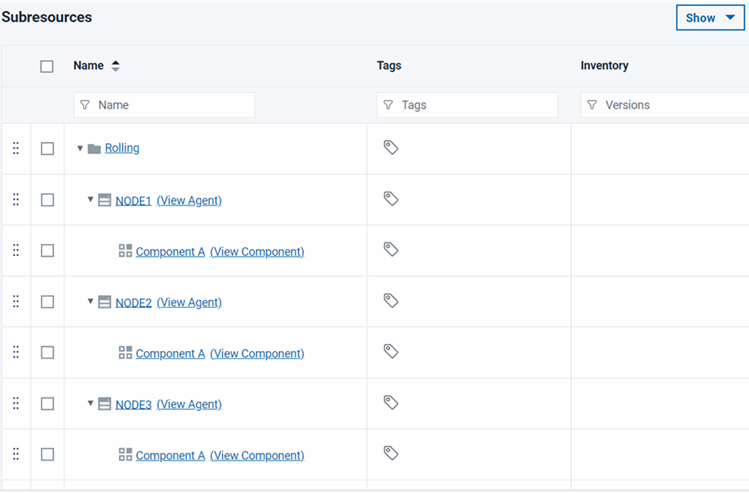The height and width of the screenshot is (493, 749).
Task: Click the tag icon in the NODE1 row
Action: click(391, 199)
